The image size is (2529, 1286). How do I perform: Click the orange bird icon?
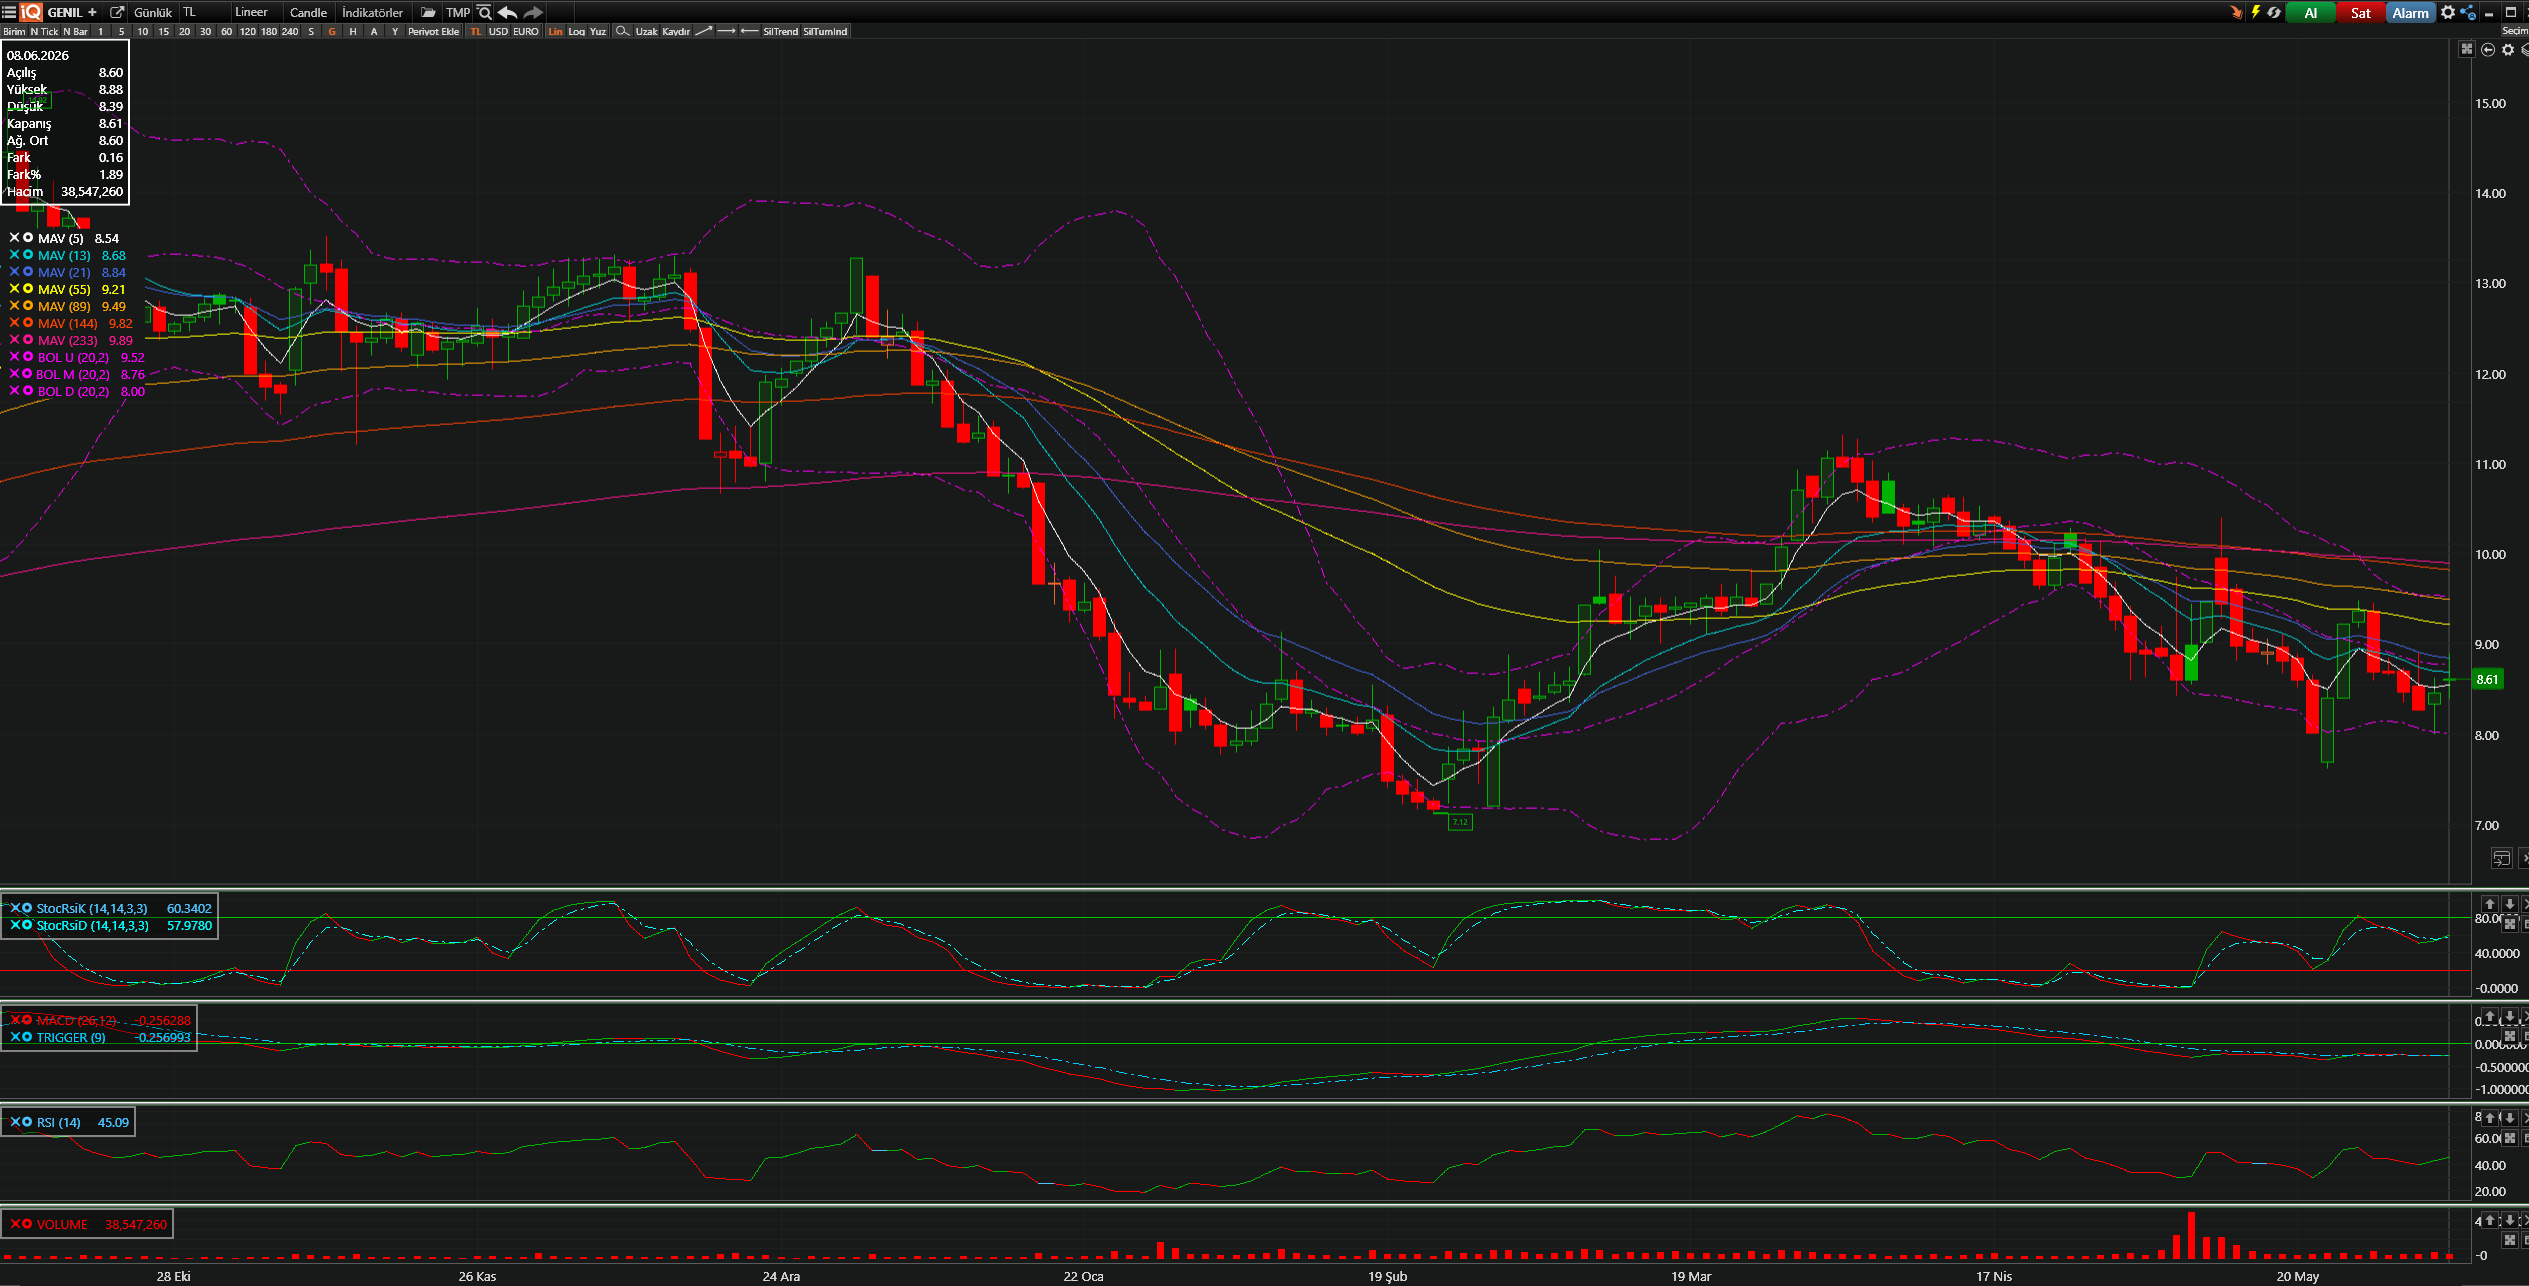tap(2236, 12)
